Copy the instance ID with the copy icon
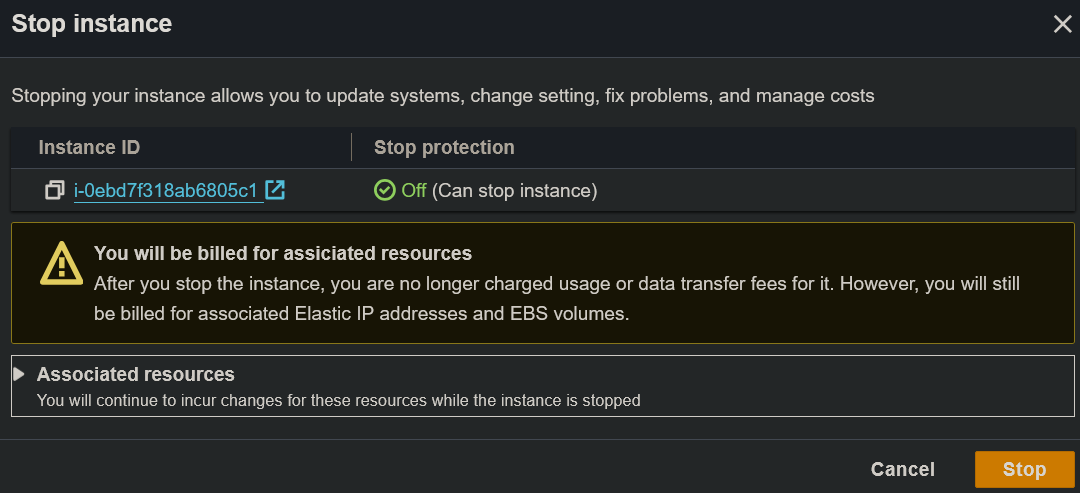This screenshot has width=1080, height=493. click(55, 190)
